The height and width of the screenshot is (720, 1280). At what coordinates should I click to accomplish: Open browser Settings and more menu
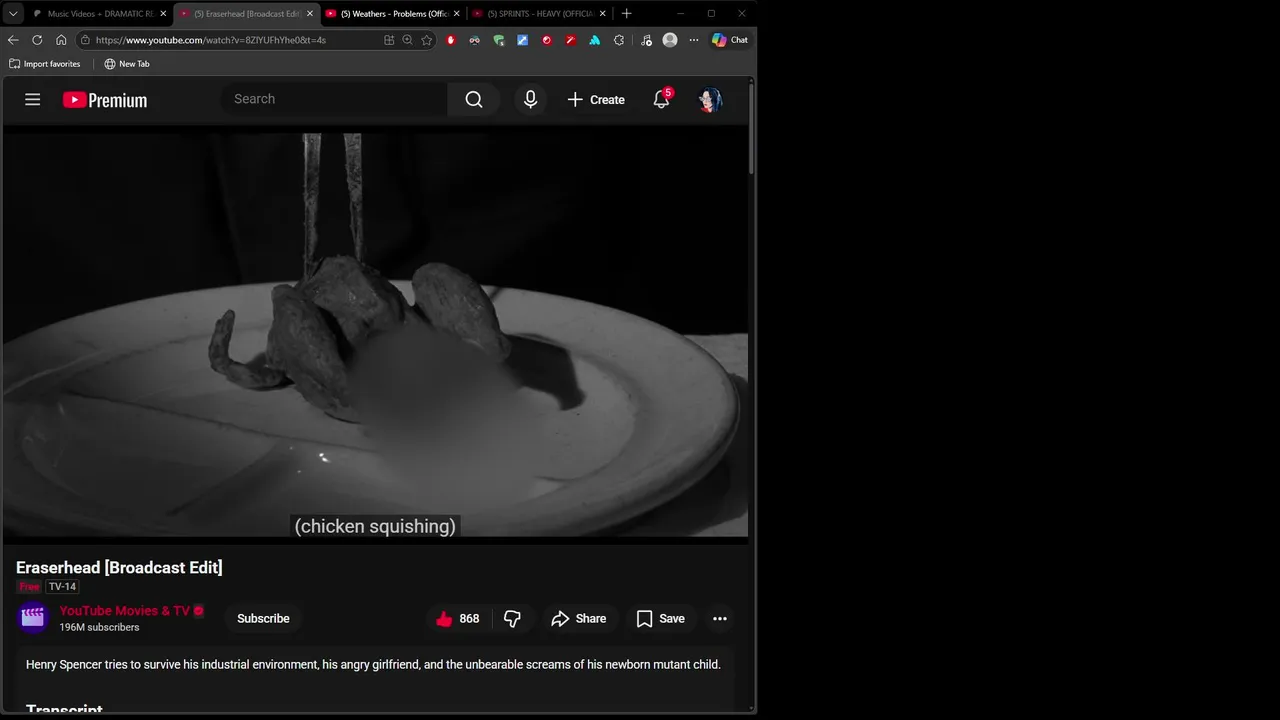[x=694, y=40]
